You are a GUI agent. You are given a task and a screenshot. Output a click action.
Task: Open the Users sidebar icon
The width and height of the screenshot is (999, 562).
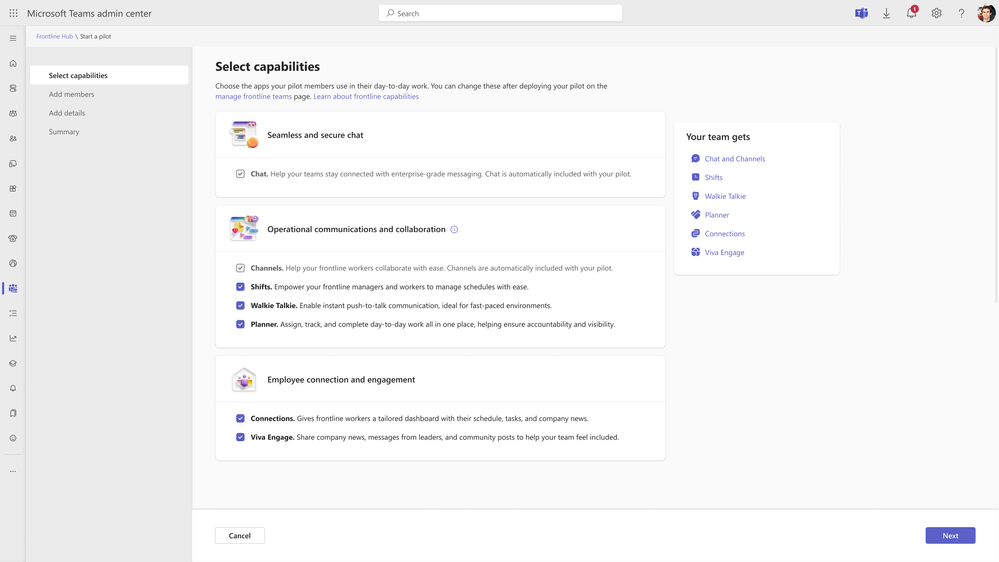tap(13, 138)
